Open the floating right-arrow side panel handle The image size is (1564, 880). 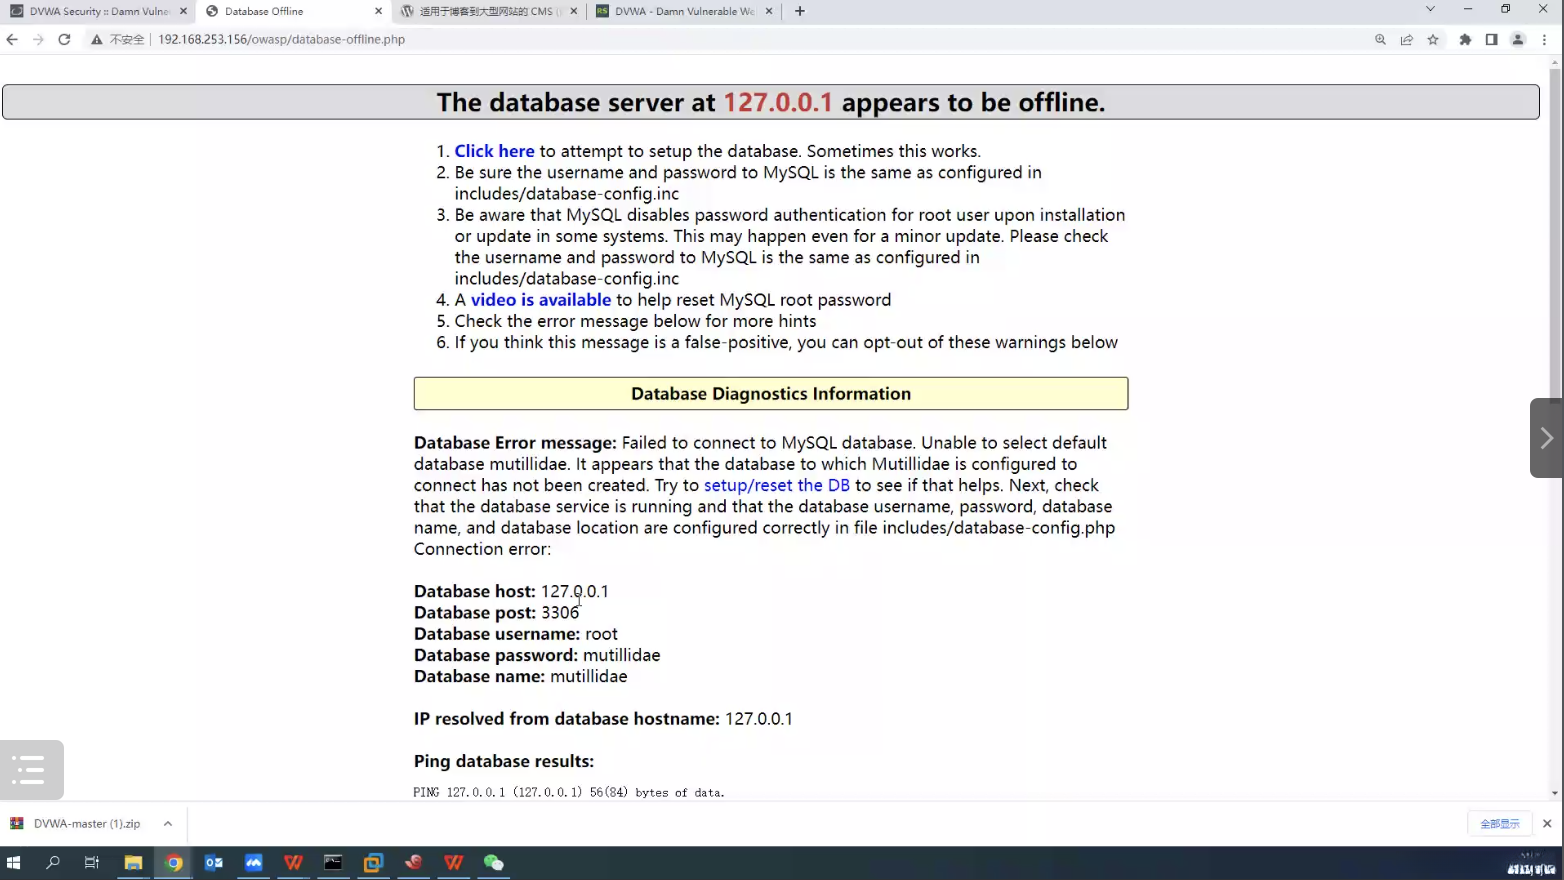(1546, 438)
